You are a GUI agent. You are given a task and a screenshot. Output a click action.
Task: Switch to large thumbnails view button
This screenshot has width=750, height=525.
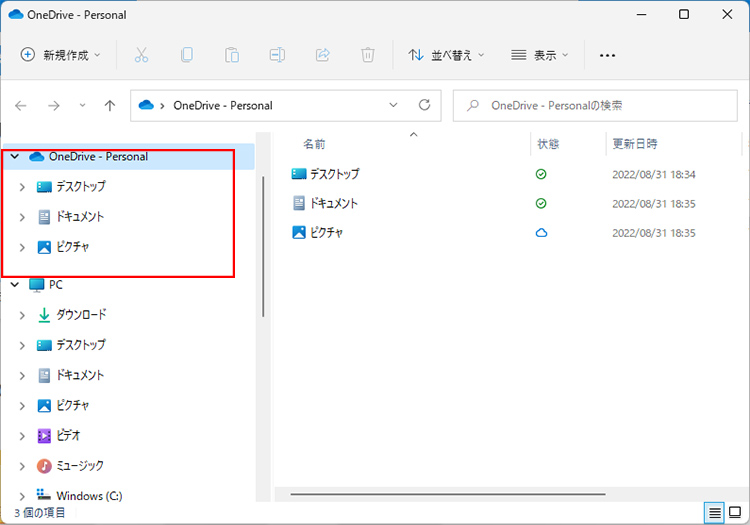point(735,513)
